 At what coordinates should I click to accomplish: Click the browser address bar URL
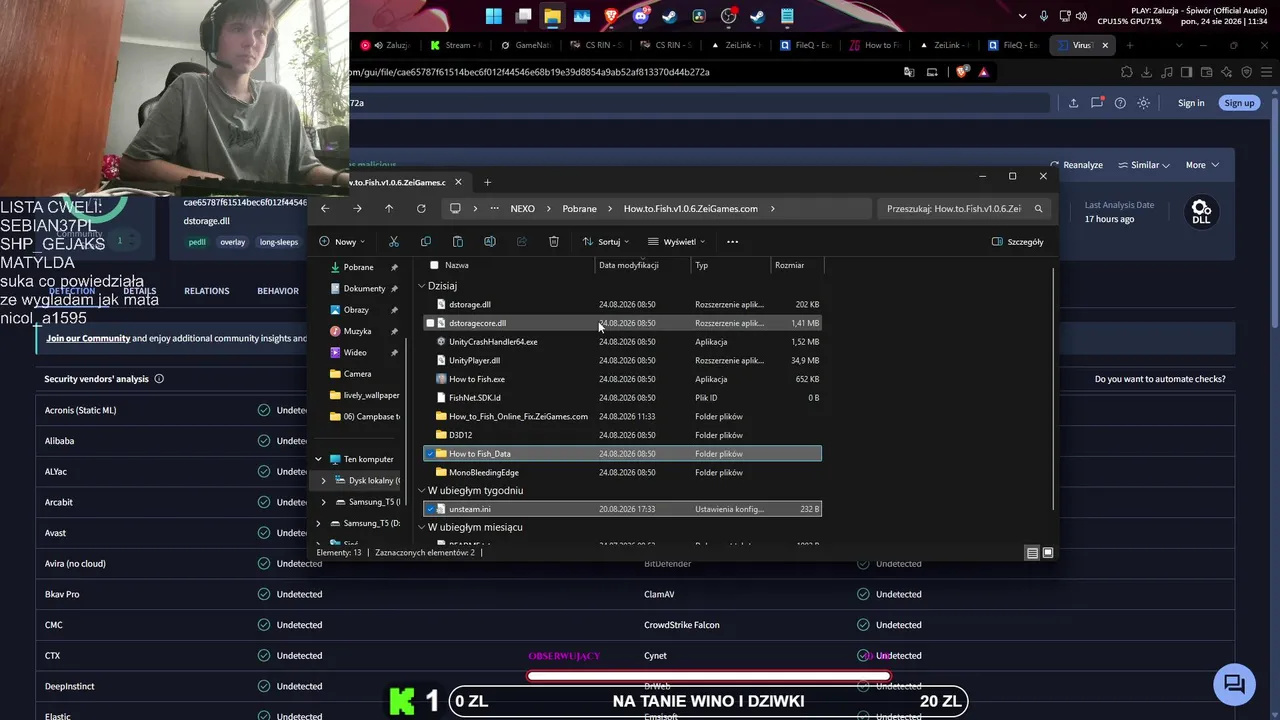[530, 72]
